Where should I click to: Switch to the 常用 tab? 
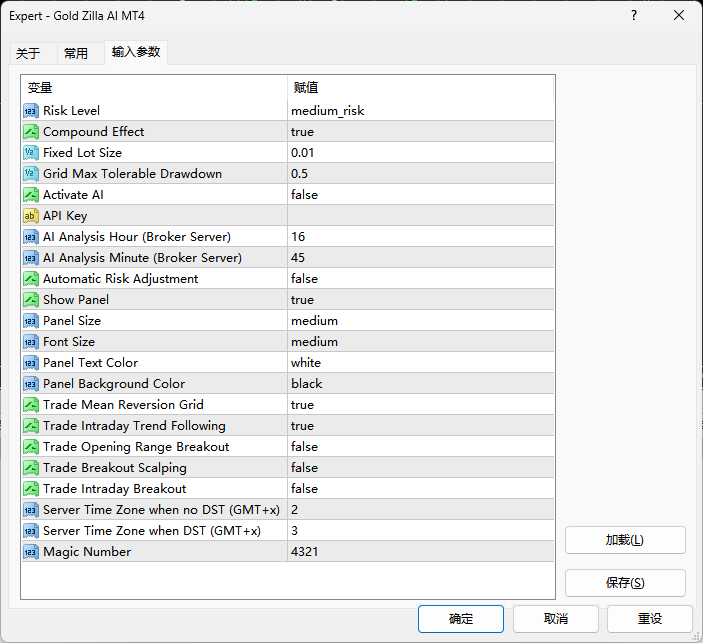(76, 54)
